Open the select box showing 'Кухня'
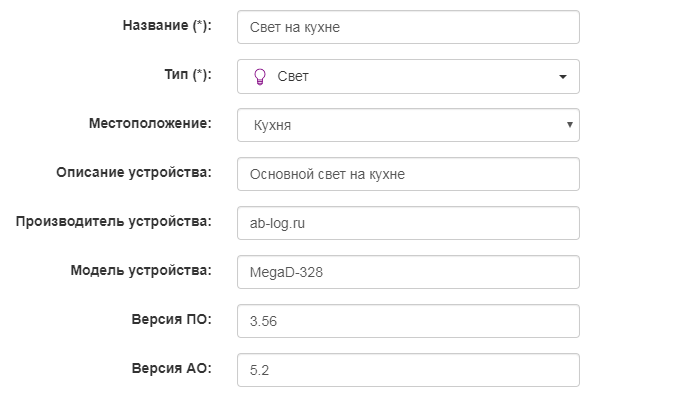 coord(408,125)
